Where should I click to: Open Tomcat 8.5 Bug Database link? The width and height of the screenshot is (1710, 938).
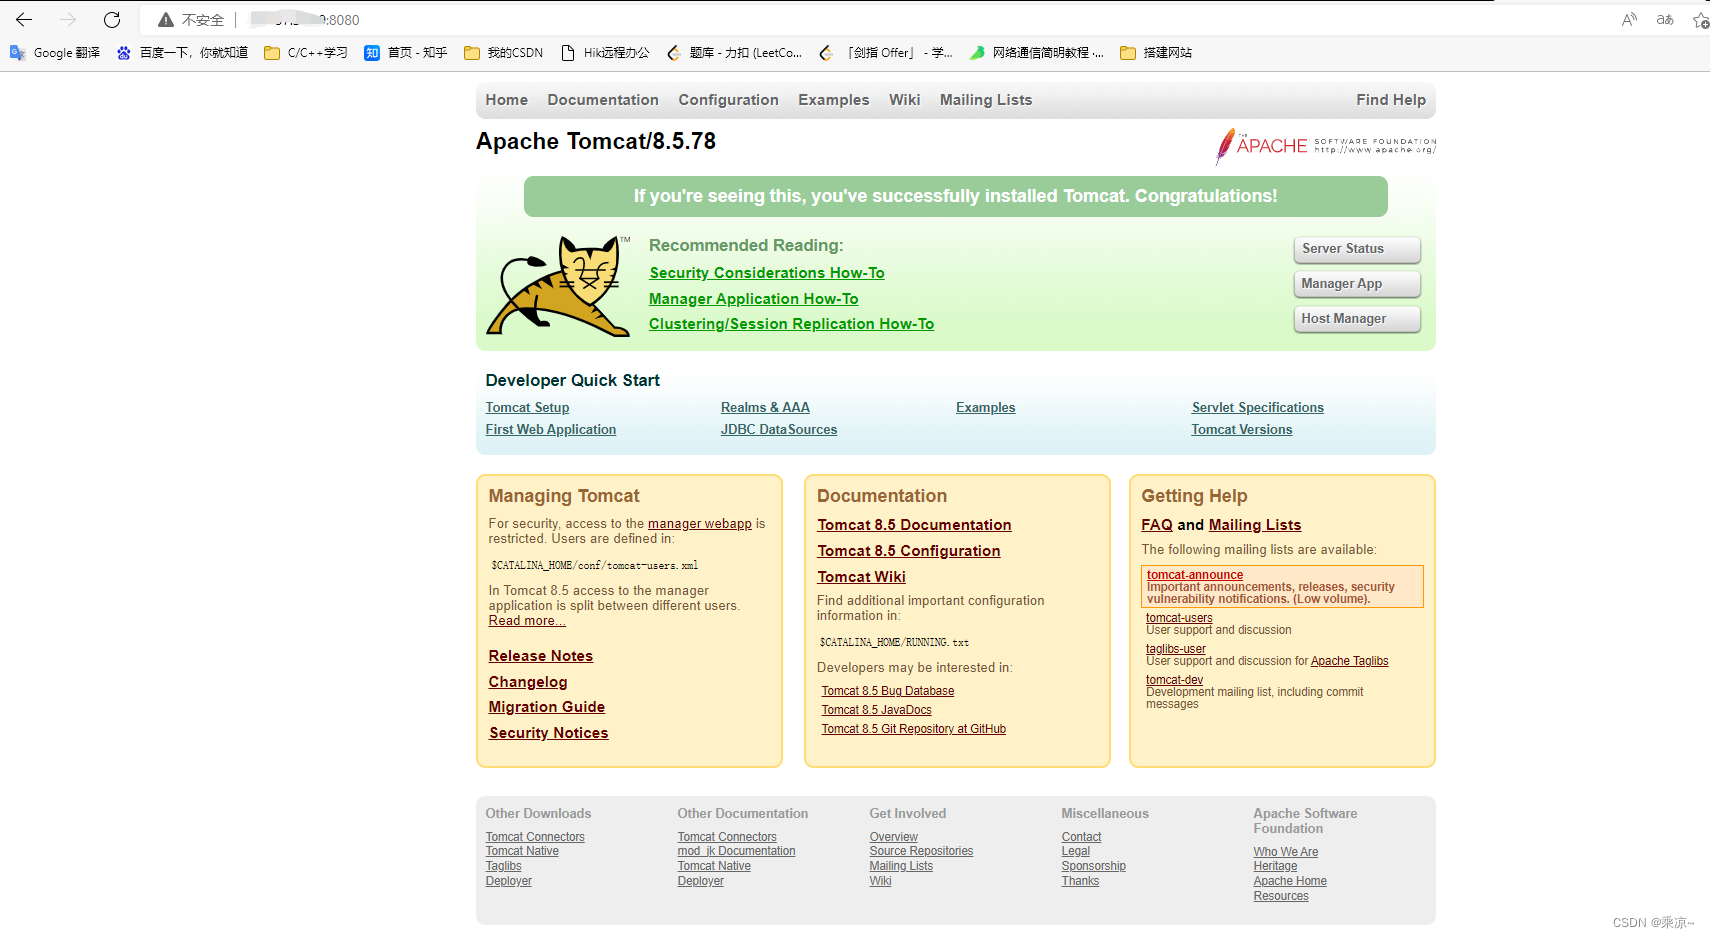click(x=888, y=691)
